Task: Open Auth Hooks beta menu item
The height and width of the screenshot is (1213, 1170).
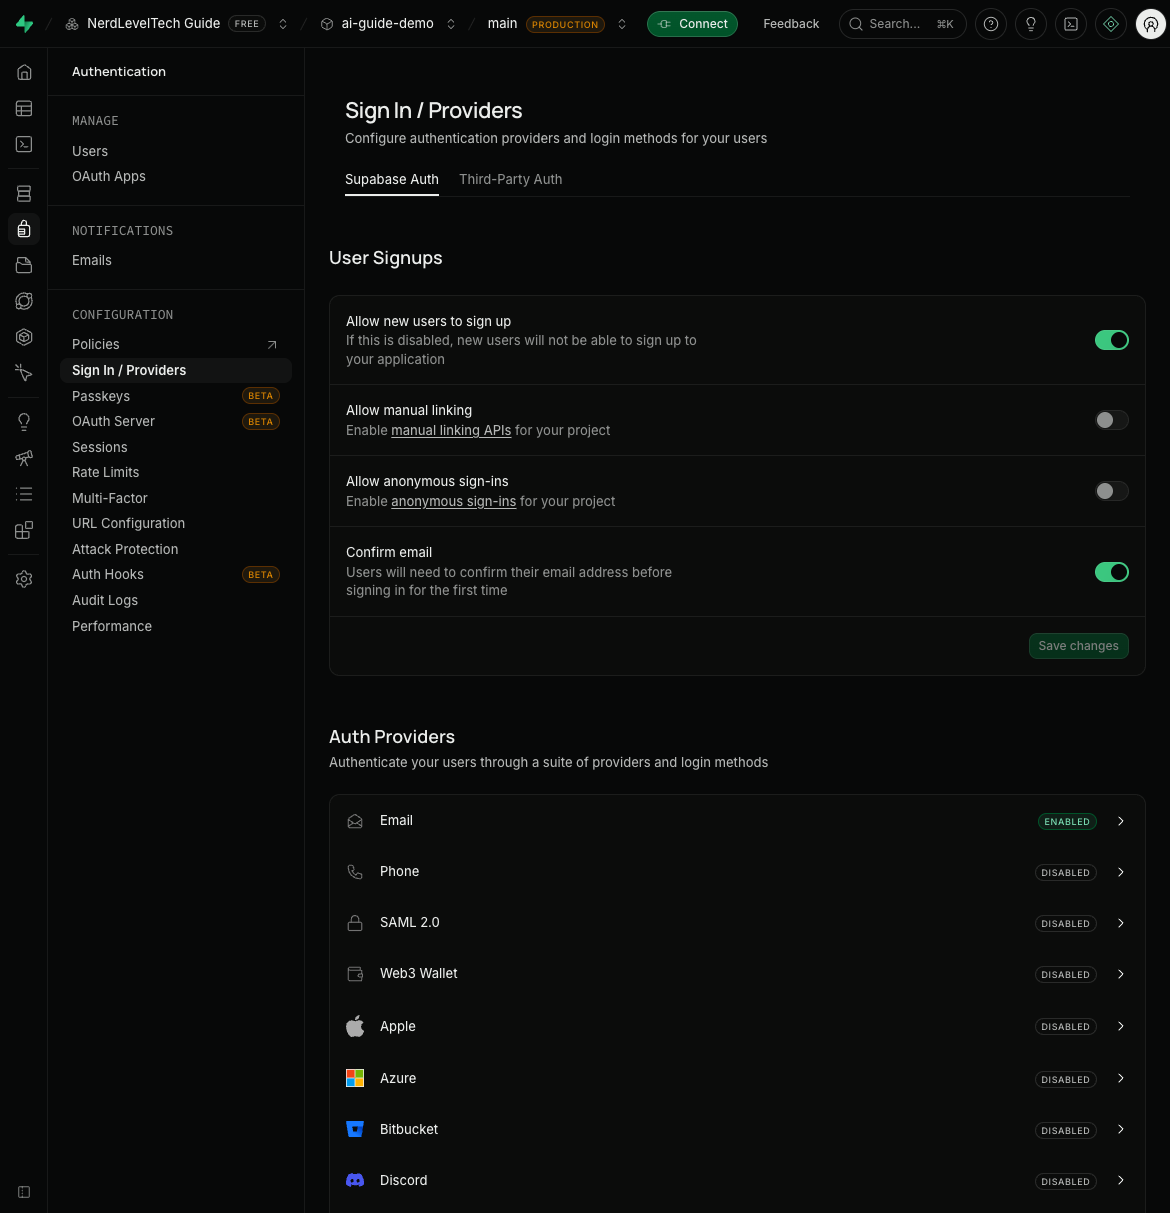Action: pyautogui.click(x=175, y=574)
